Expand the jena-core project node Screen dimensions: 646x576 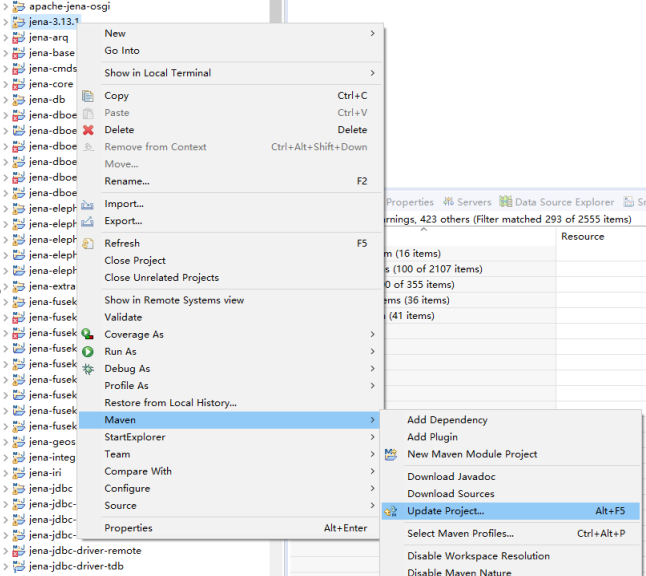[5, 84]
